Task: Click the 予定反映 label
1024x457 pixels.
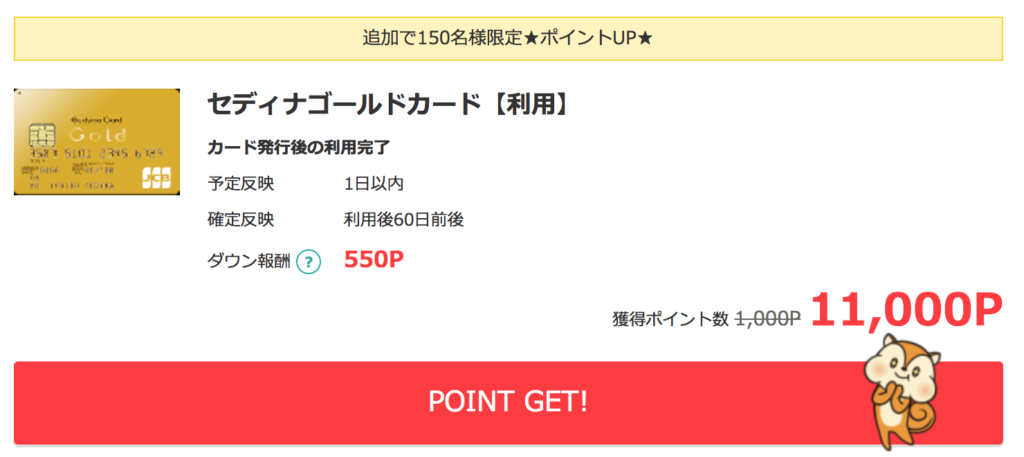Action: point(241,183)
